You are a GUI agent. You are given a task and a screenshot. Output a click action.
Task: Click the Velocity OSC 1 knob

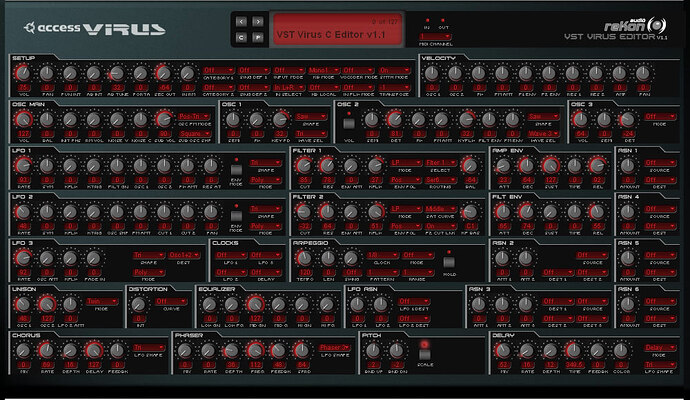432,73
